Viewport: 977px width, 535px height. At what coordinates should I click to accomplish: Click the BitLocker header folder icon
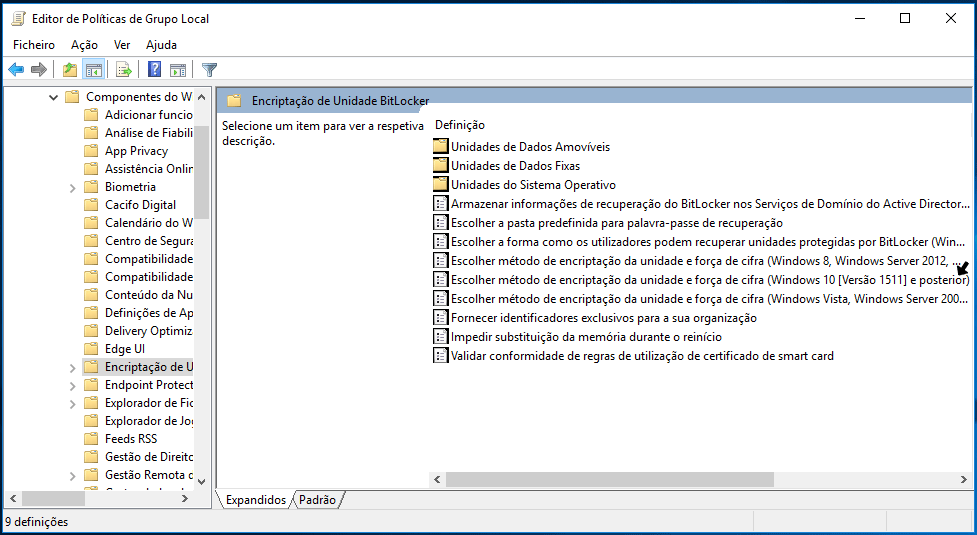click(234, 101)
